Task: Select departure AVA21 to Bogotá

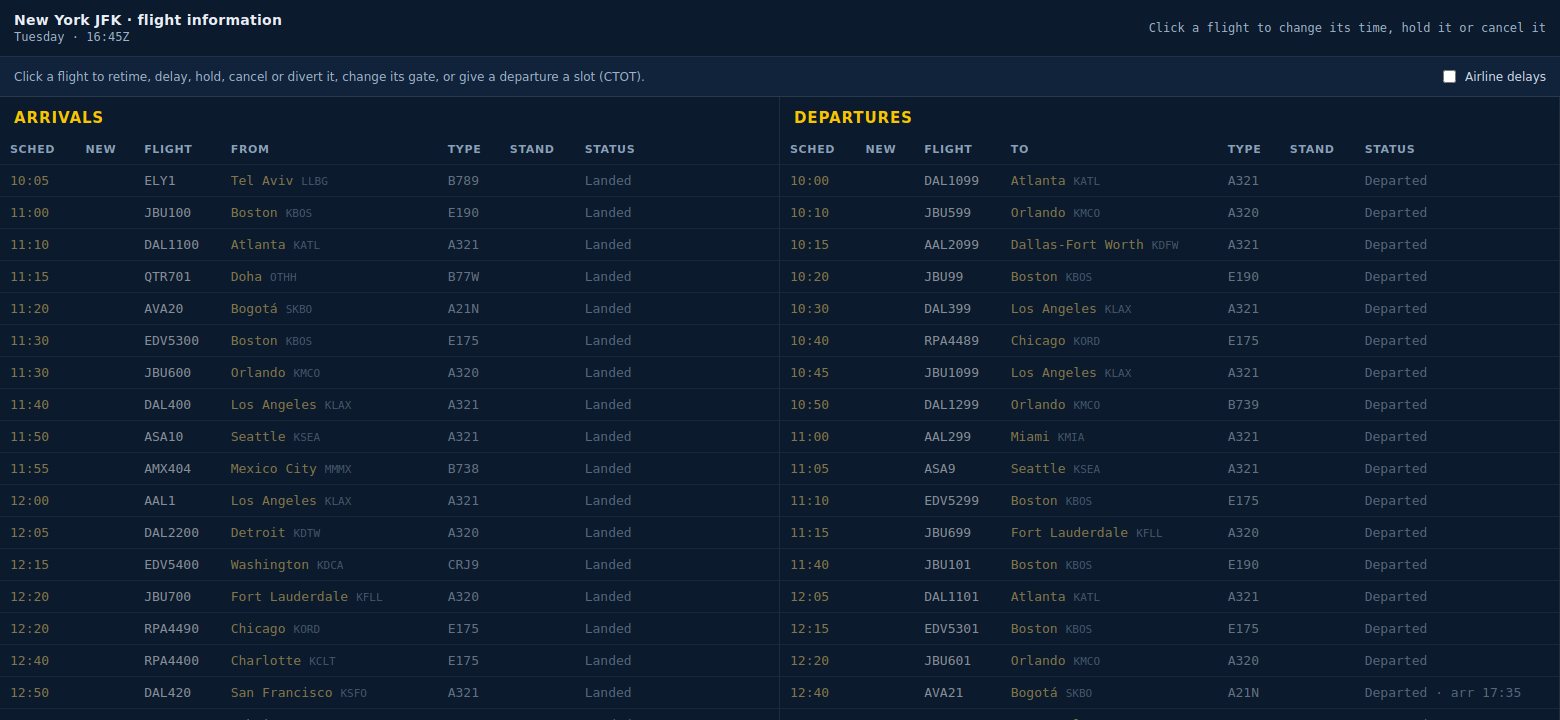Action: click(x=1170, y=693)
